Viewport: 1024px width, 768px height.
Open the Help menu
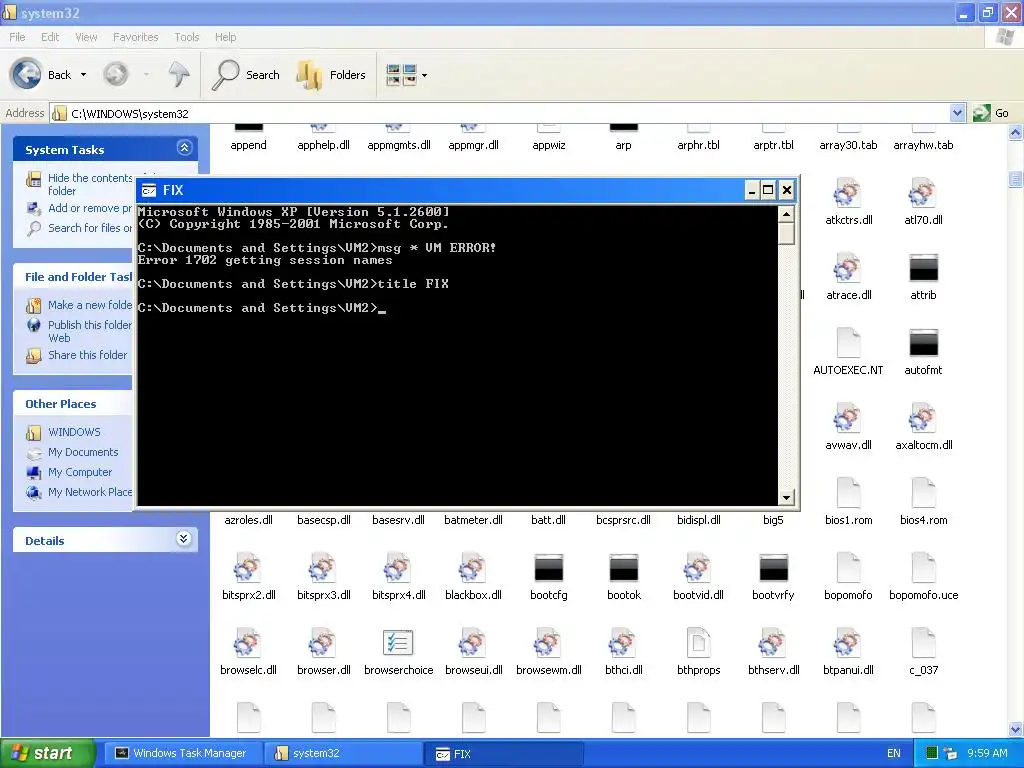pyautogui.click(x=226, y=37)
